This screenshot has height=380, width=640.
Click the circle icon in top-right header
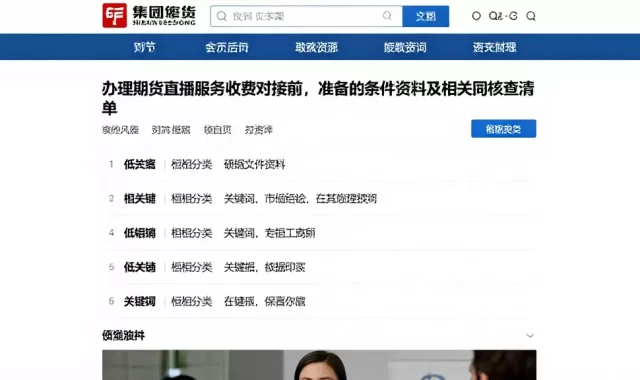click(476, 16)
